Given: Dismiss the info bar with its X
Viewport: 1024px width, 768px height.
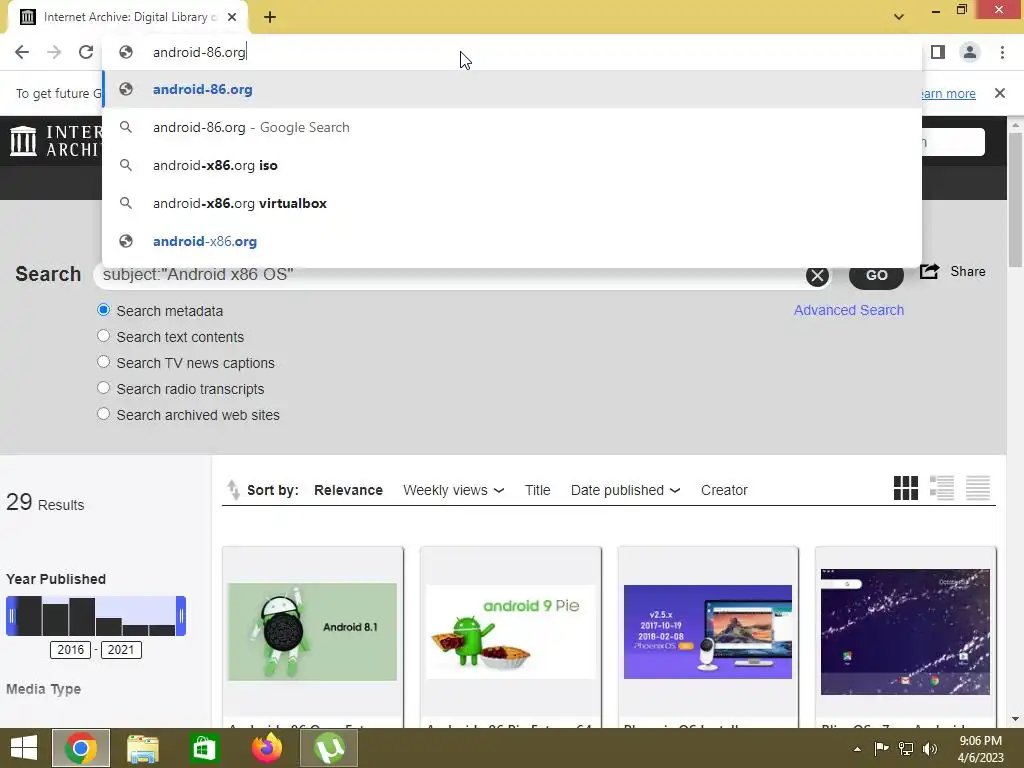Looking at the screenshot, I should (x=1000, y=93).
